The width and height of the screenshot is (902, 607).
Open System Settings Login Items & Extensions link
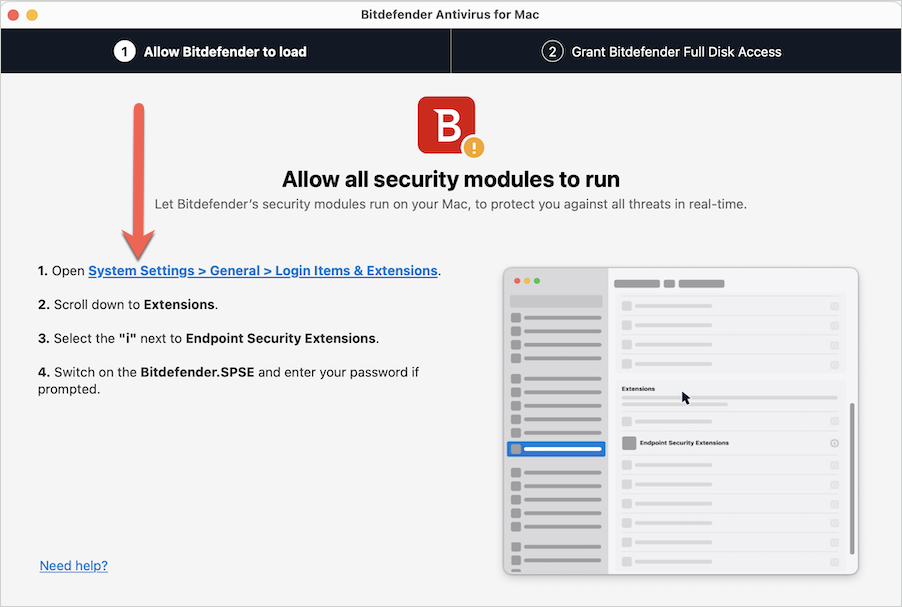(263, 270)
